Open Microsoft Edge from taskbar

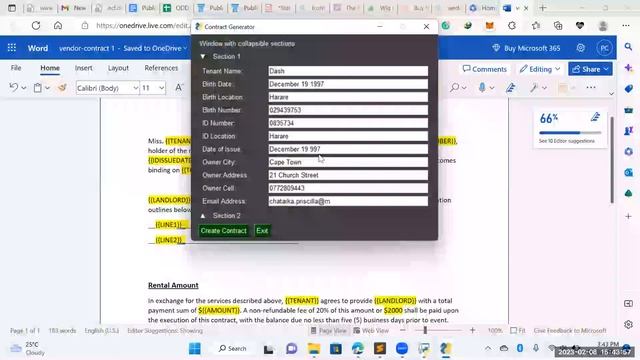tap(358, 348)
